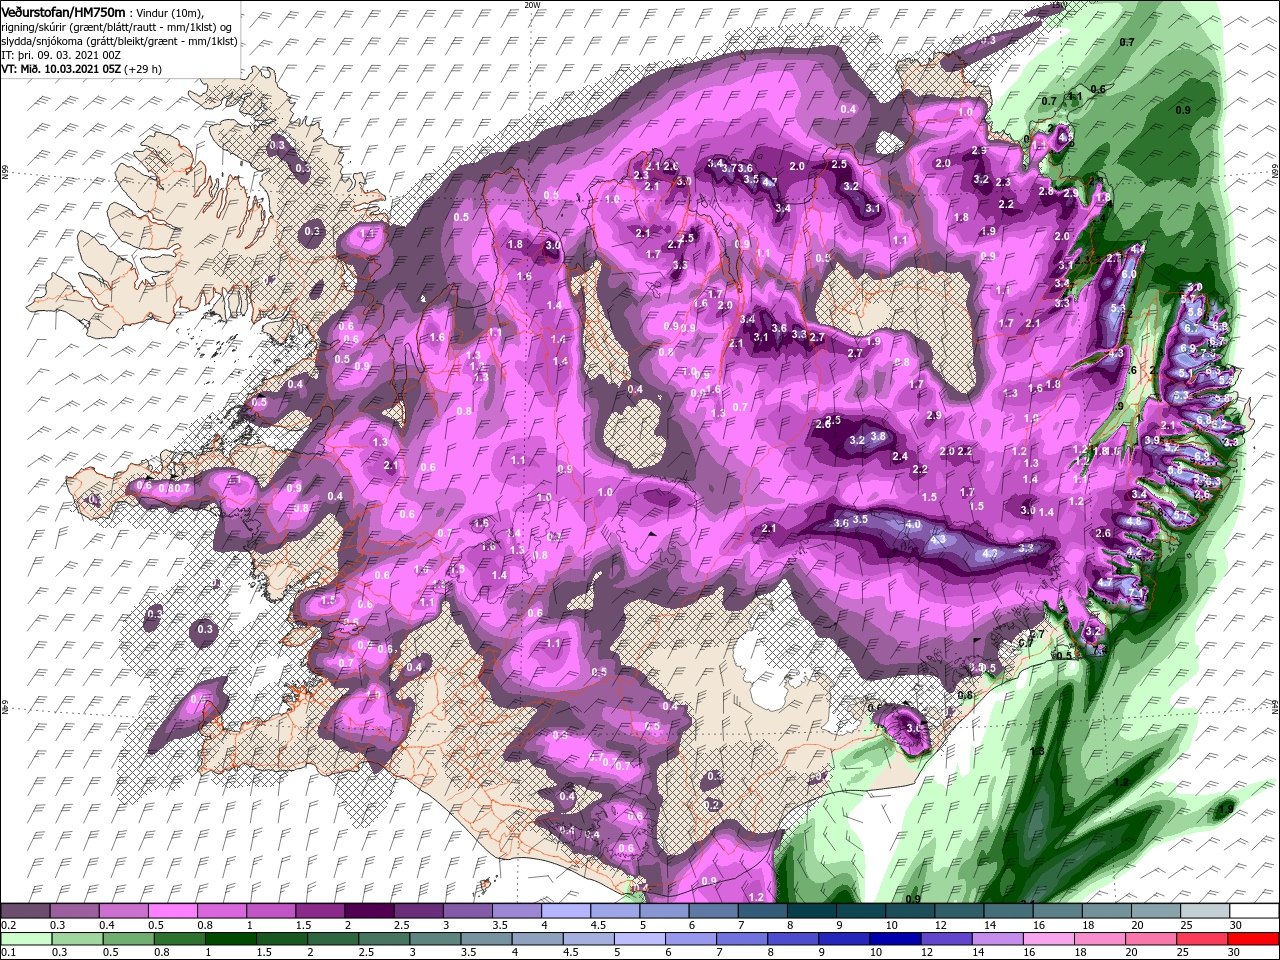The height and width of the screenshot is (960, 1280).
Task: Select the lavender snow swatch between 4 and 4.5
Action: 566,910
